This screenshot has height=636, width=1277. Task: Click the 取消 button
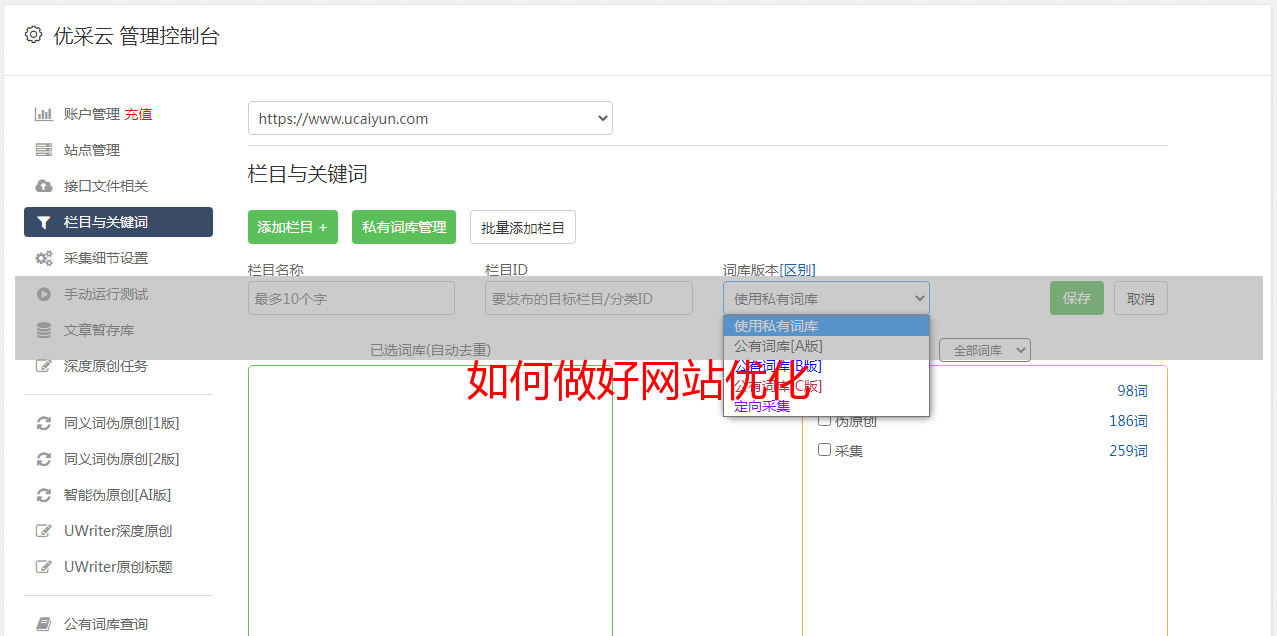pyautogui.click(x=1141, y=298)
